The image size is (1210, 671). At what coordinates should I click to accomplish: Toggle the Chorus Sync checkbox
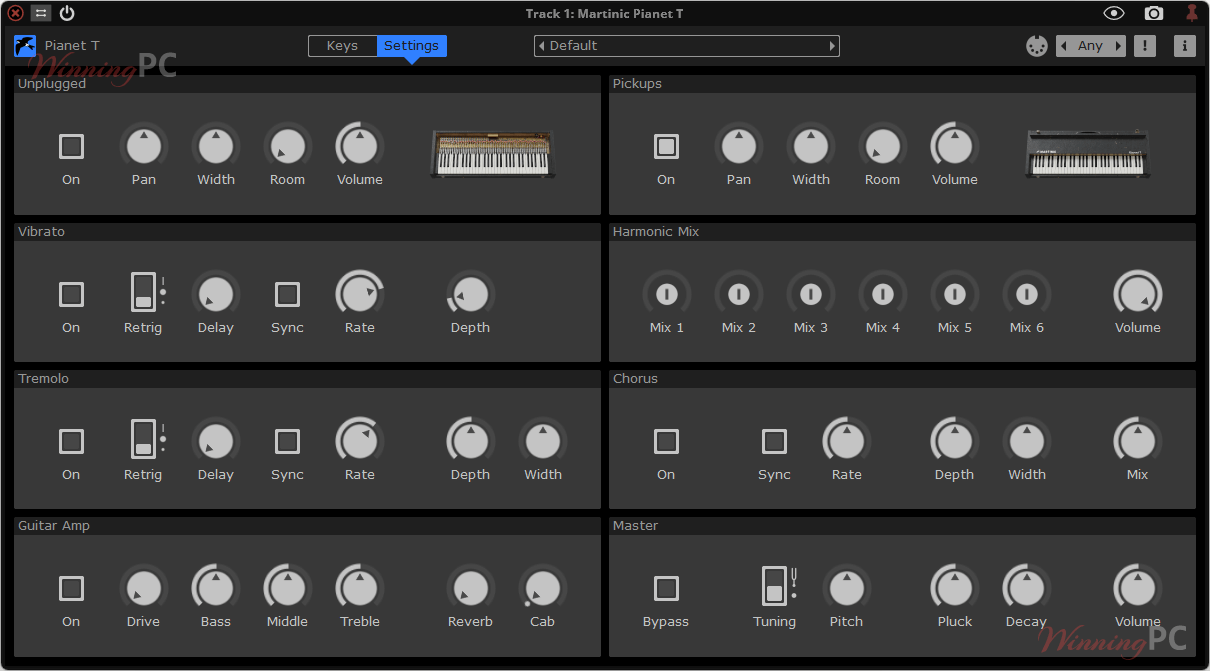774,441
